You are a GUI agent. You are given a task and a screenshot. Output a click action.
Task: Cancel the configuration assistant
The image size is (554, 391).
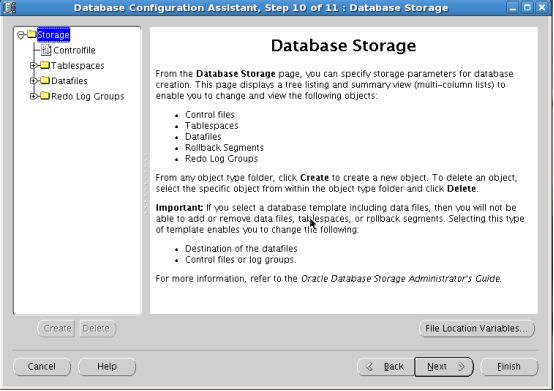[x=42, y=366]
